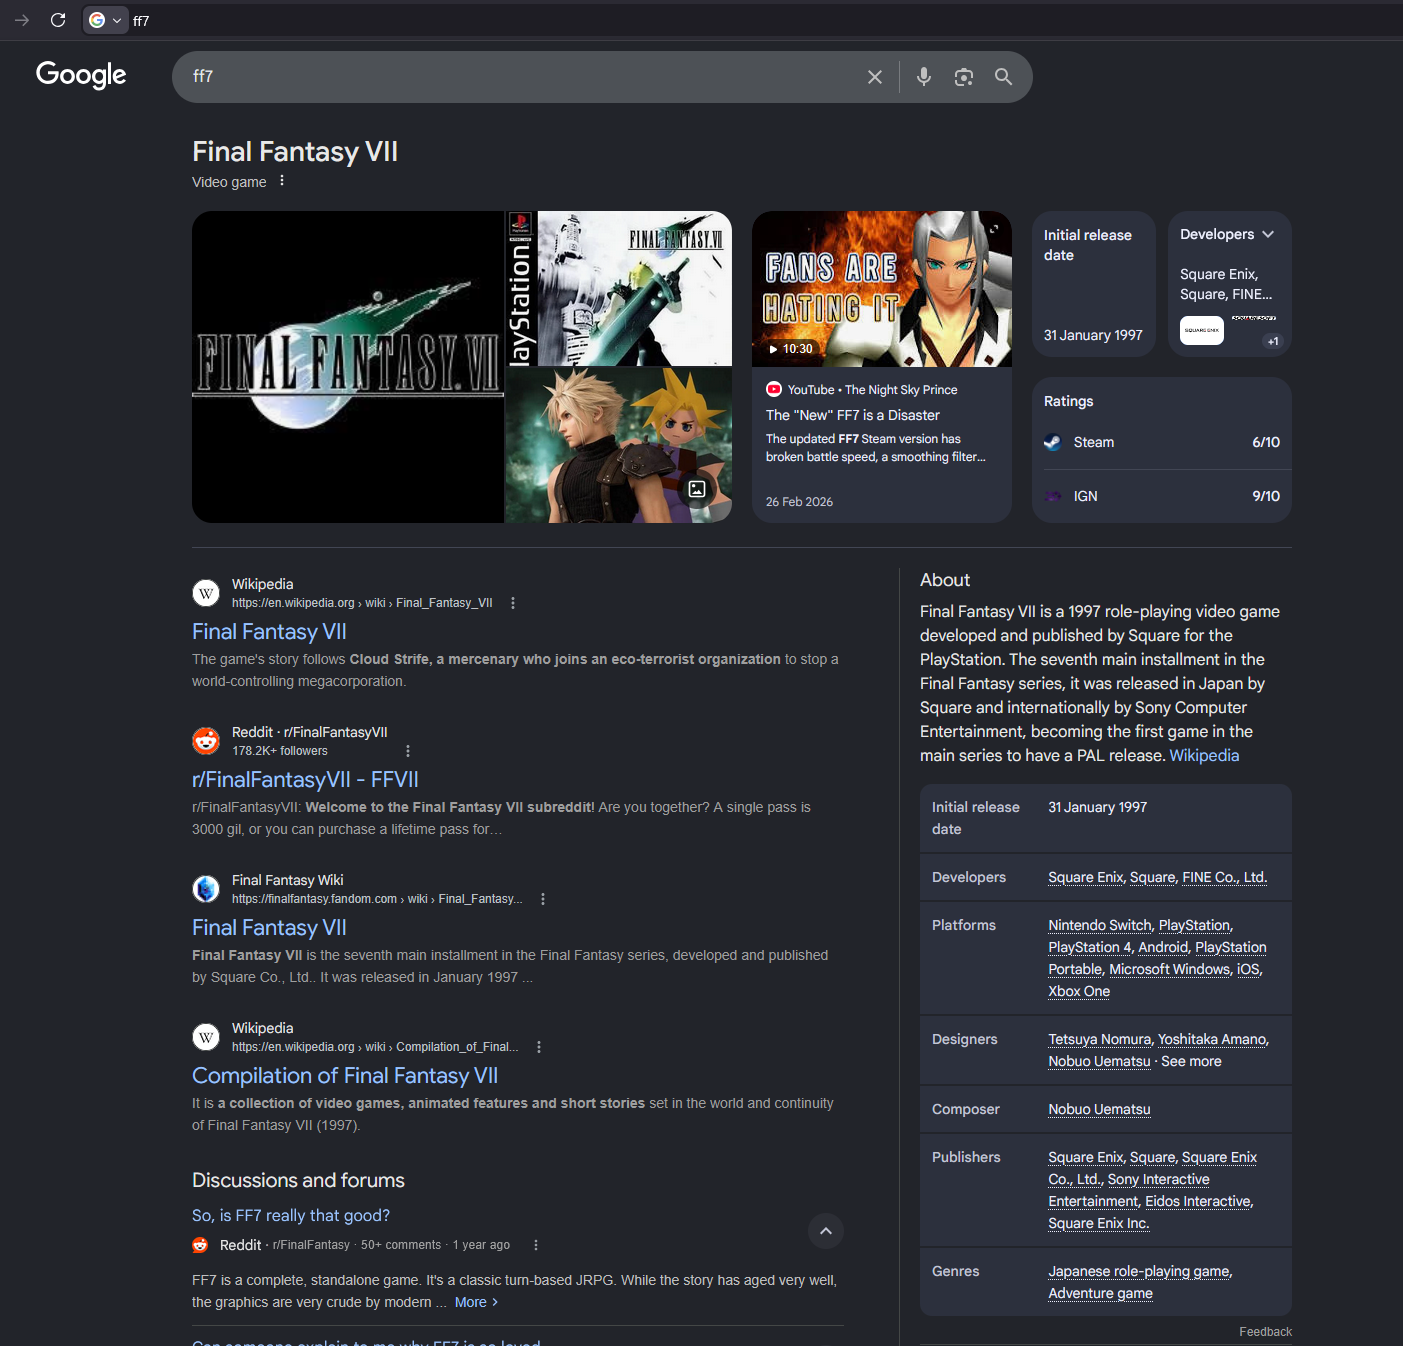Open more options next to Video game
Screen dimensions: 1403x1346
click(282, 181)
